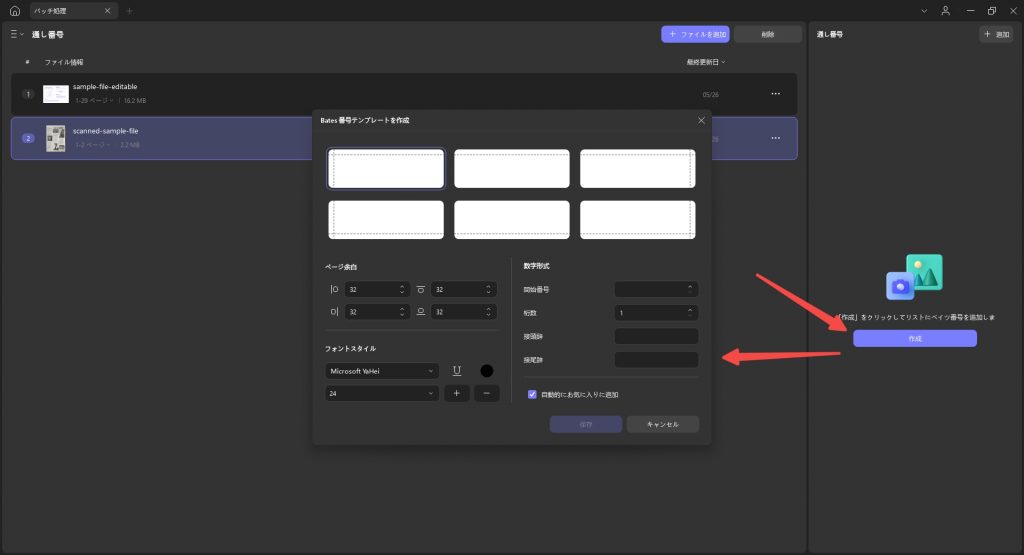The height and width of the screenshot is (555, 1024).
Task: Choose the top-right position template
Action: [x=637, y=168]
